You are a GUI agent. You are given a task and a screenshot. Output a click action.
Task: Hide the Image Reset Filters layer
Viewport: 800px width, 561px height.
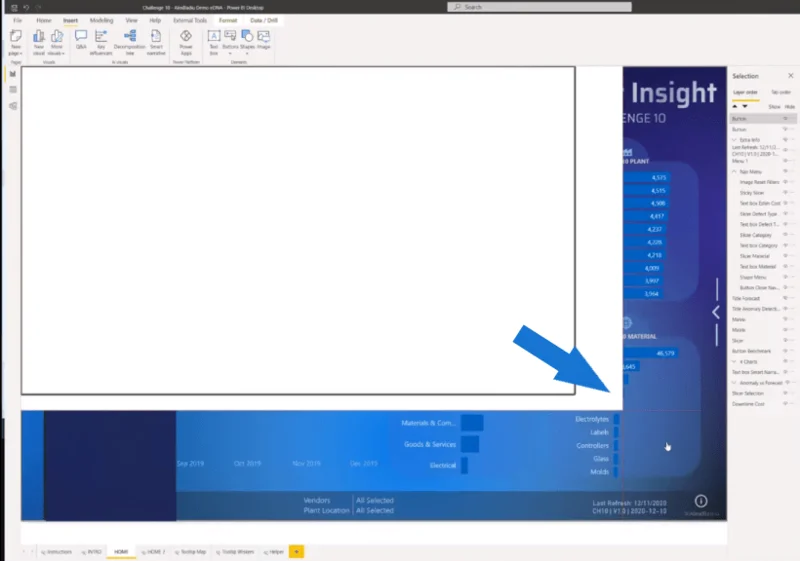tap(786, 182)
